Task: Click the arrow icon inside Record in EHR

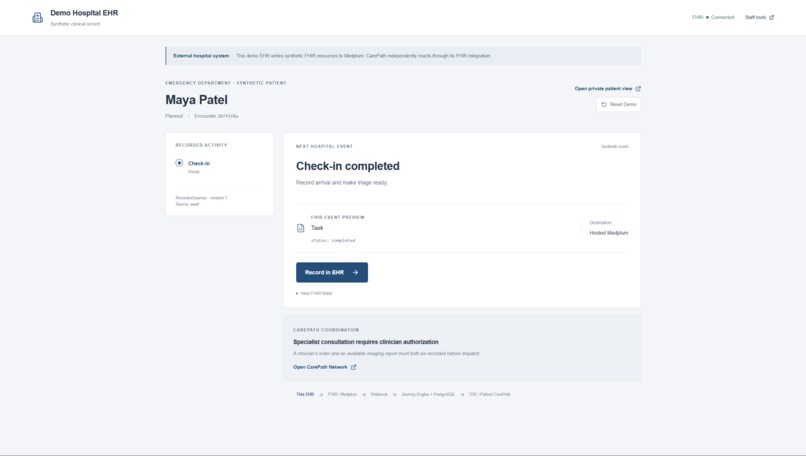Action: click(x=355, y=272)
